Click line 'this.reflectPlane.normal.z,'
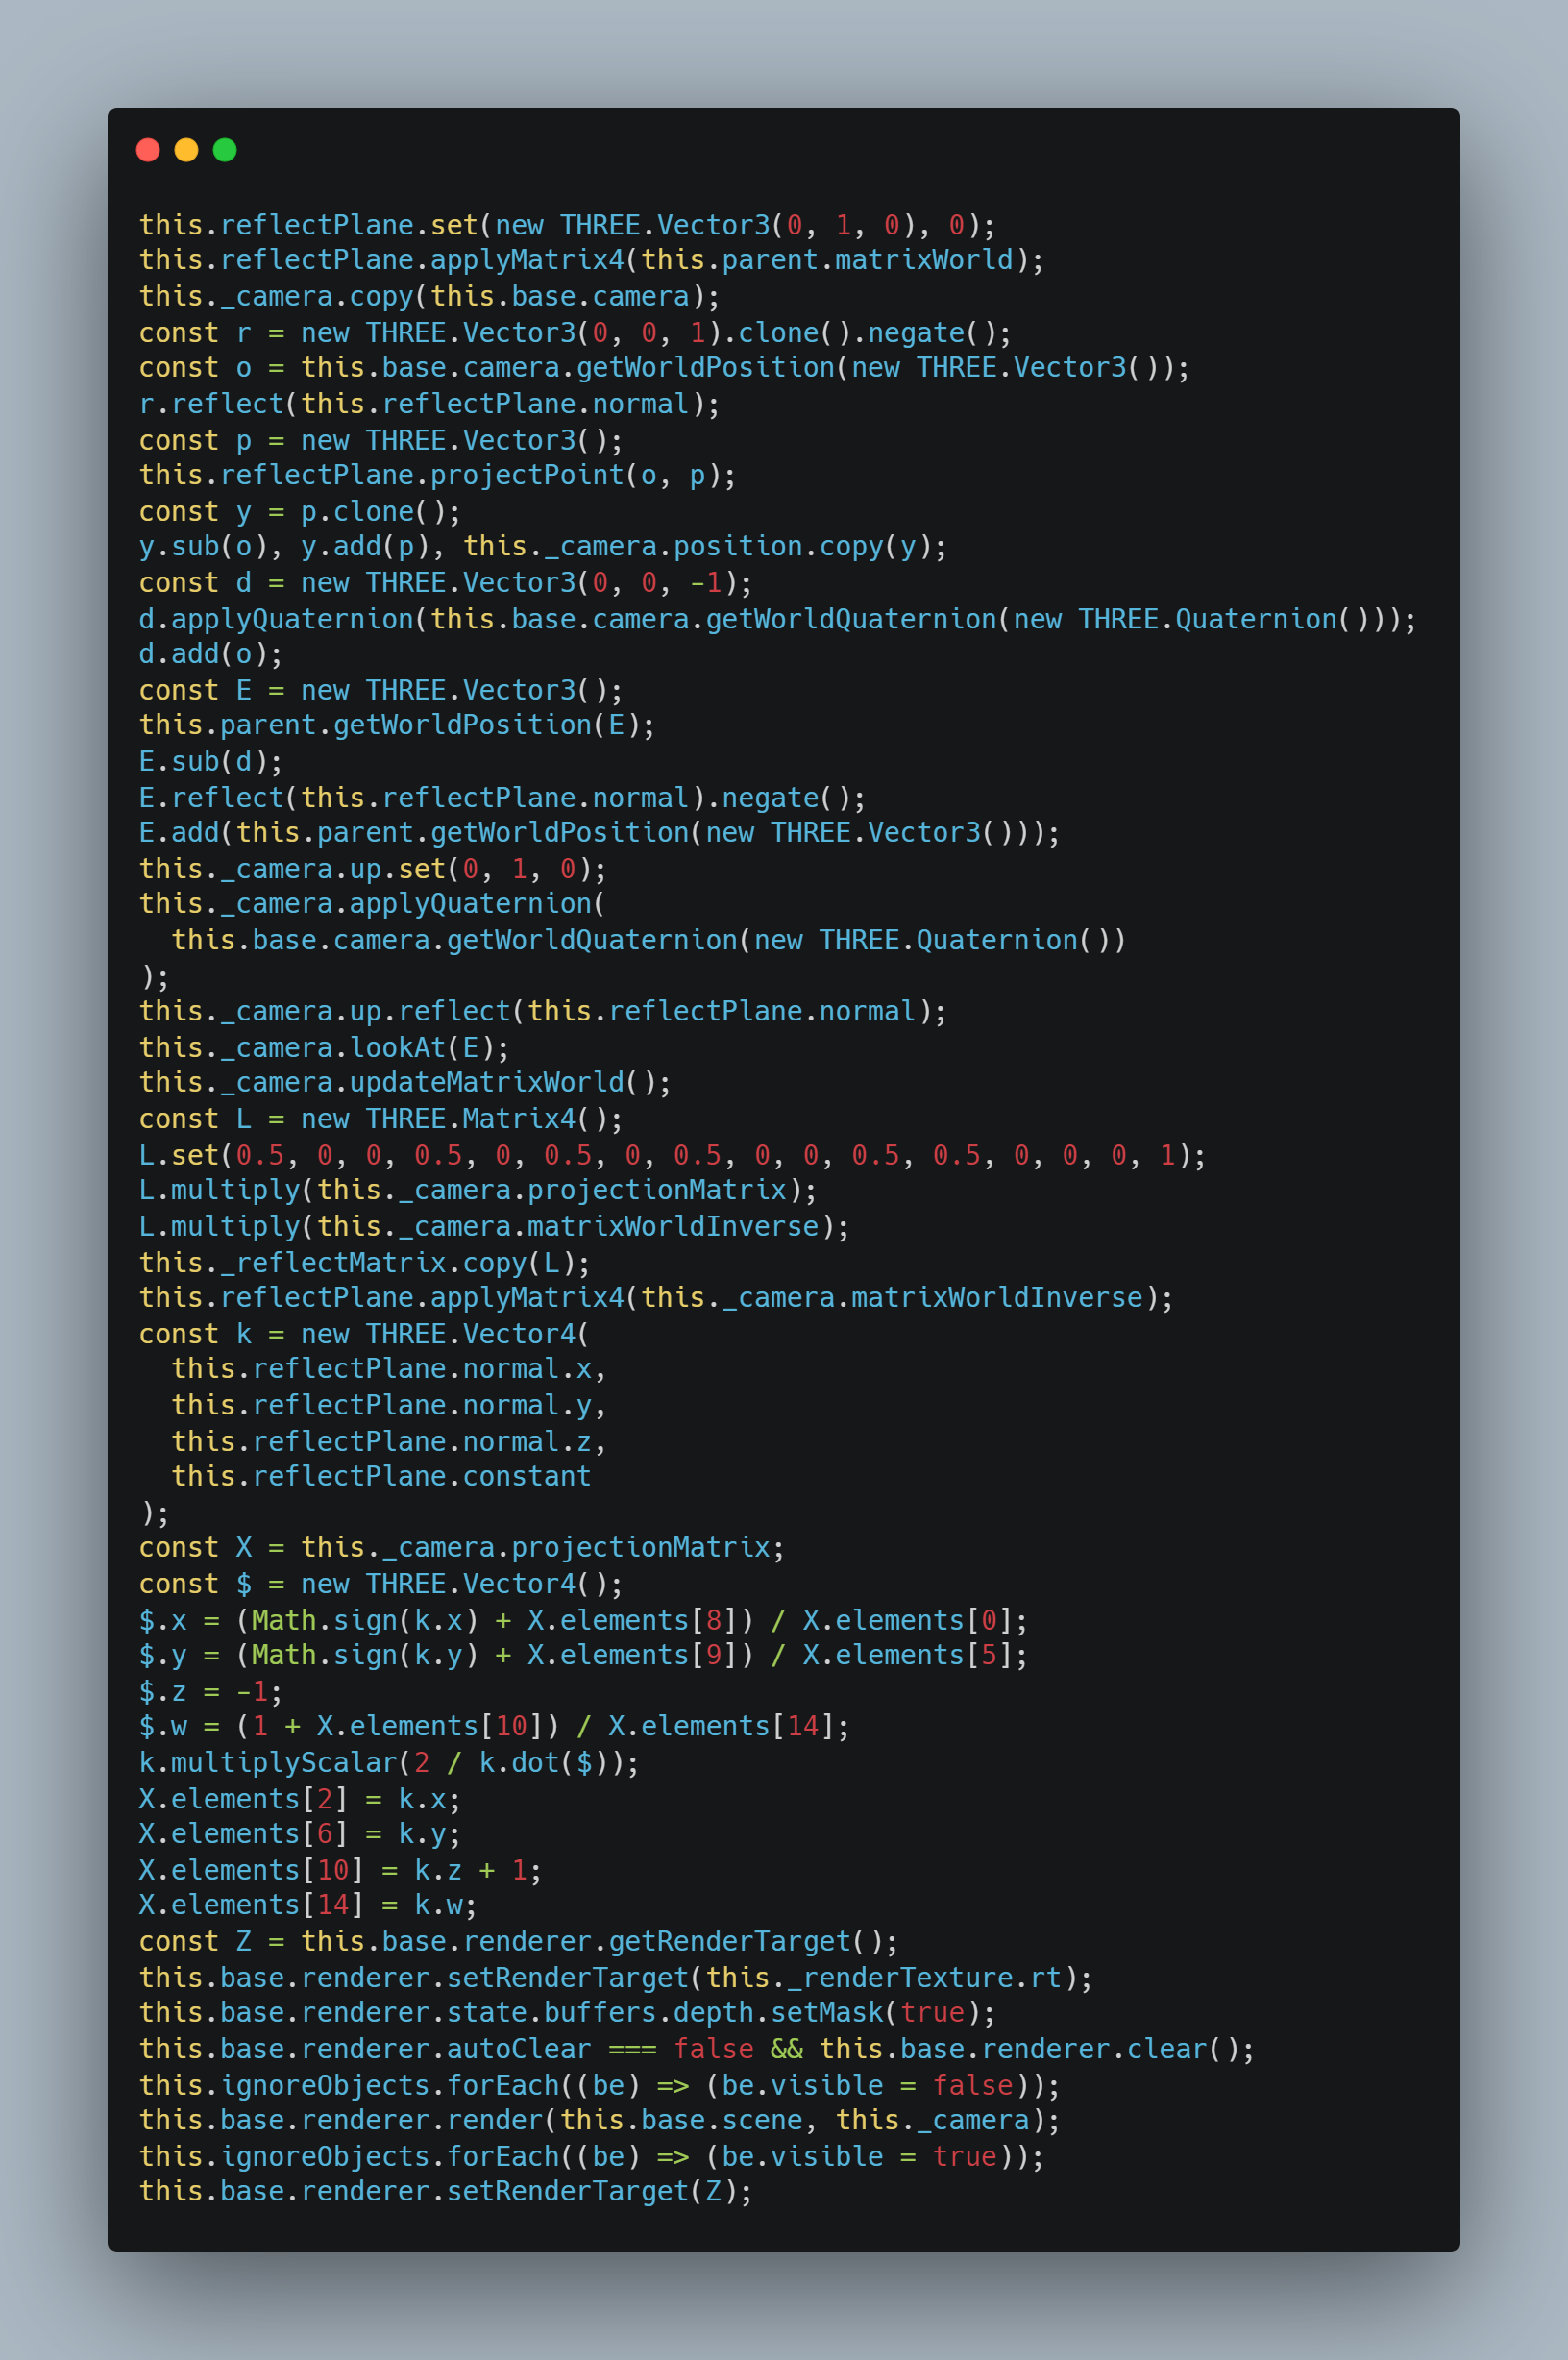This screenshot has height=2360, width=1568. click(389, 1442)
